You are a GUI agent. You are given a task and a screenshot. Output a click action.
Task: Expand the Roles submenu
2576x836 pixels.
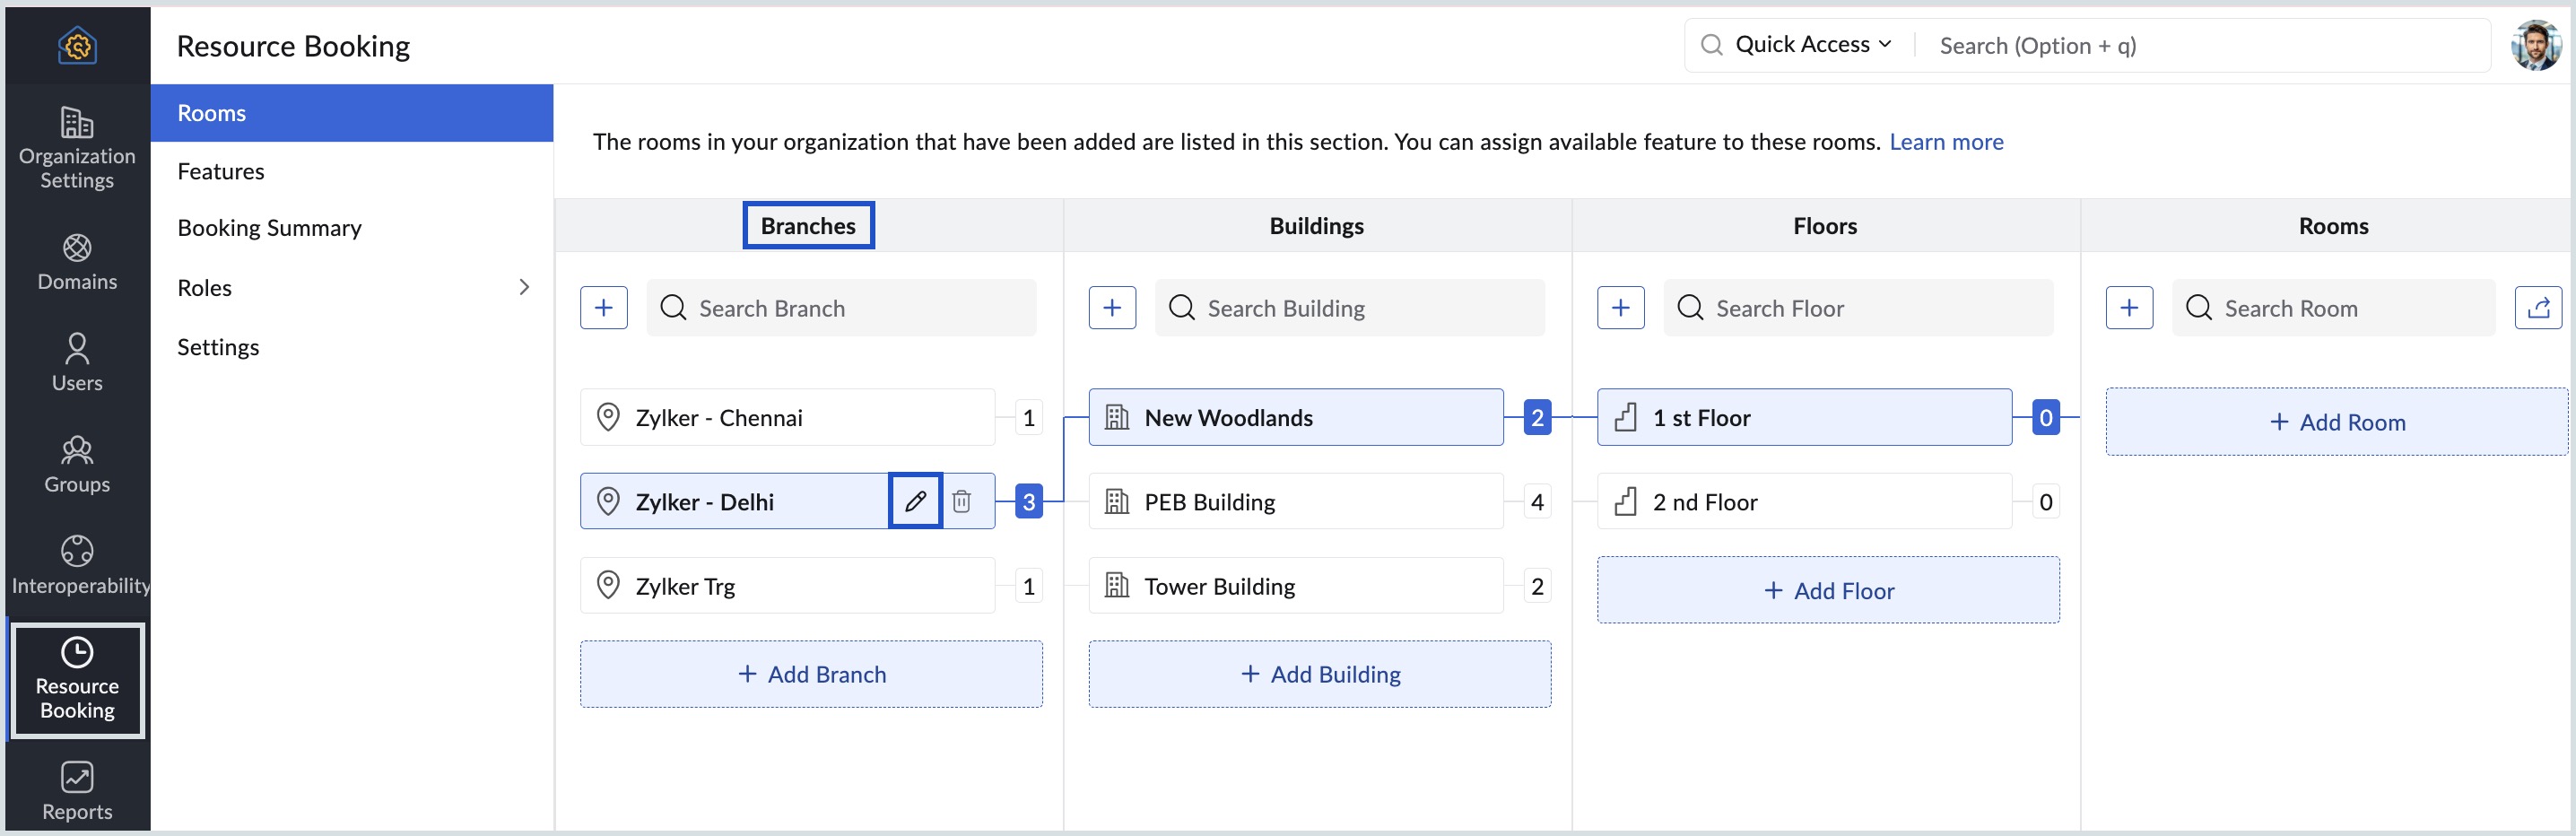[x=524, y=288]
